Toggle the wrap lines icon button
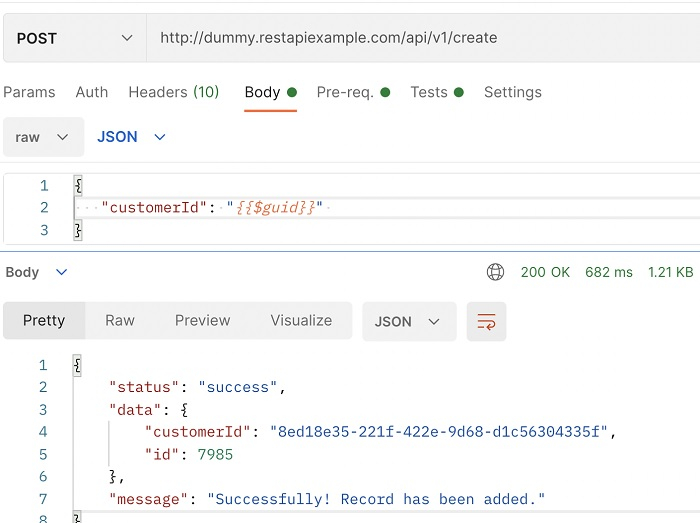The width and height of the screenshot is (700, 523). [x=486, y=321]
